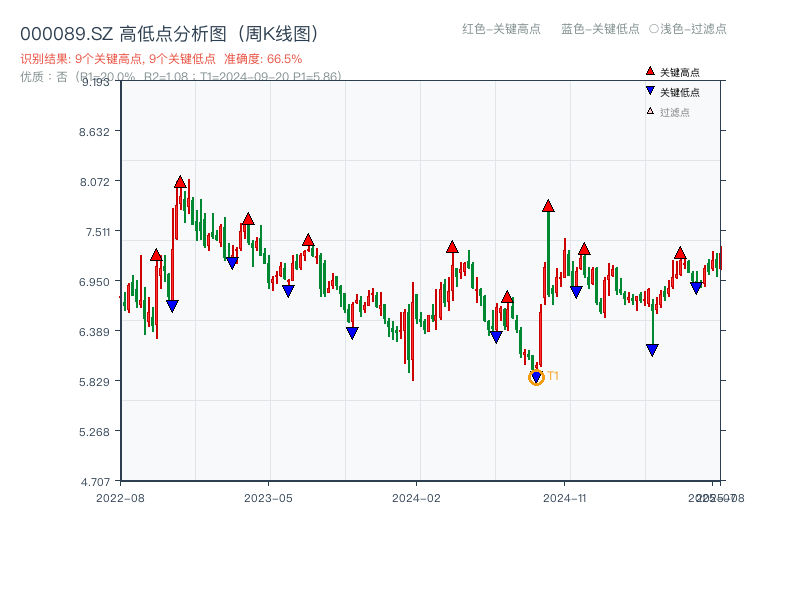Click the rightmost red key-high triangle
800x600 pixels.
[x=680, y=253]
